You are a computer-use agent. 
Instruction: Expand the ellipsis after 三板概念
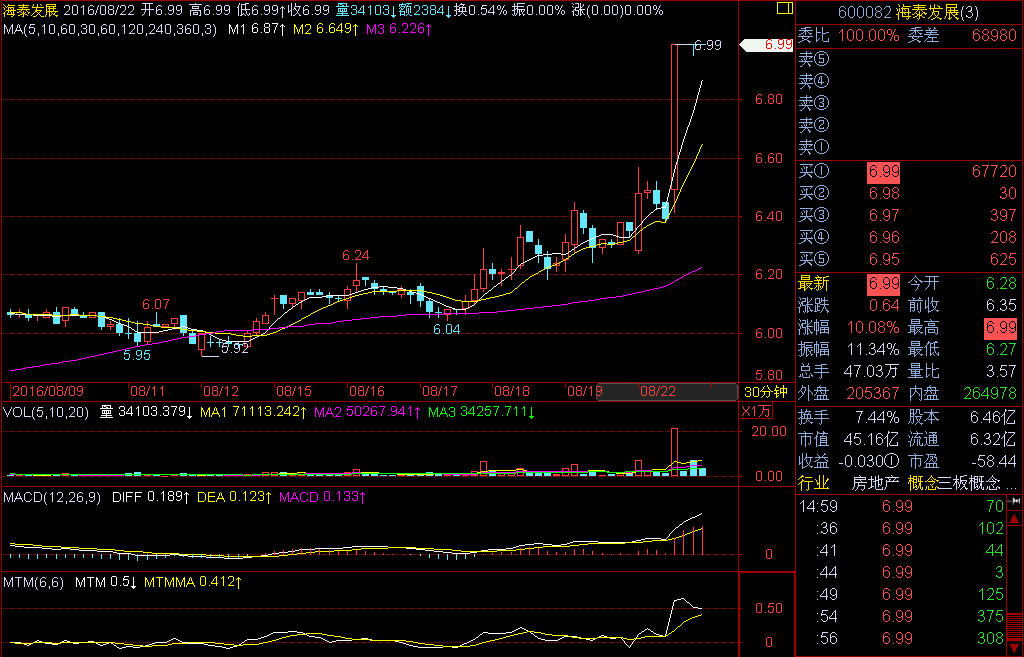pos(1011,483)
